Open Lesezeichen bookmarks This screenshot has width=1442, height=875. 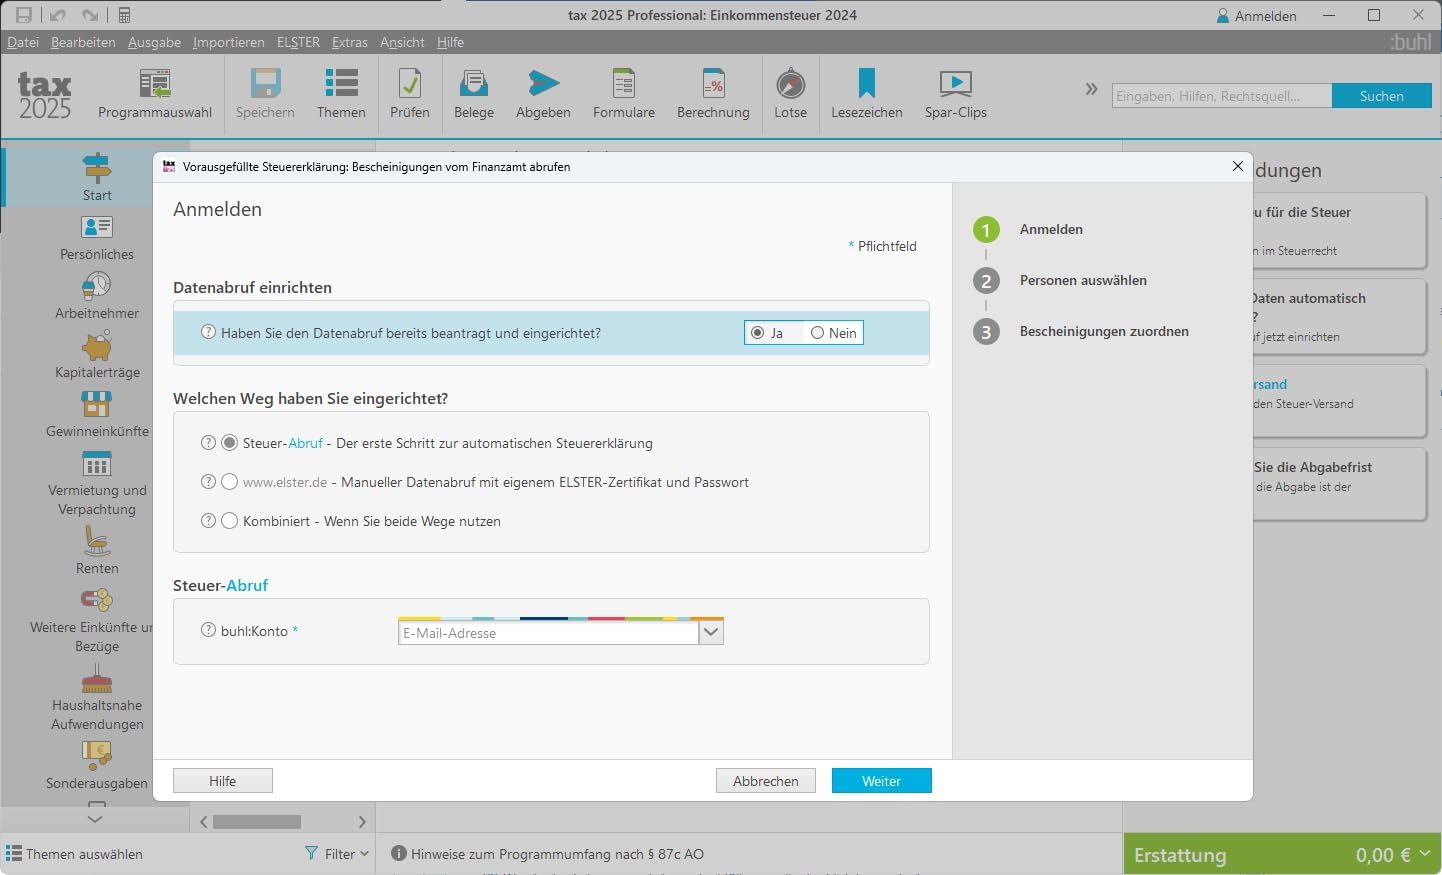[866, 94]
